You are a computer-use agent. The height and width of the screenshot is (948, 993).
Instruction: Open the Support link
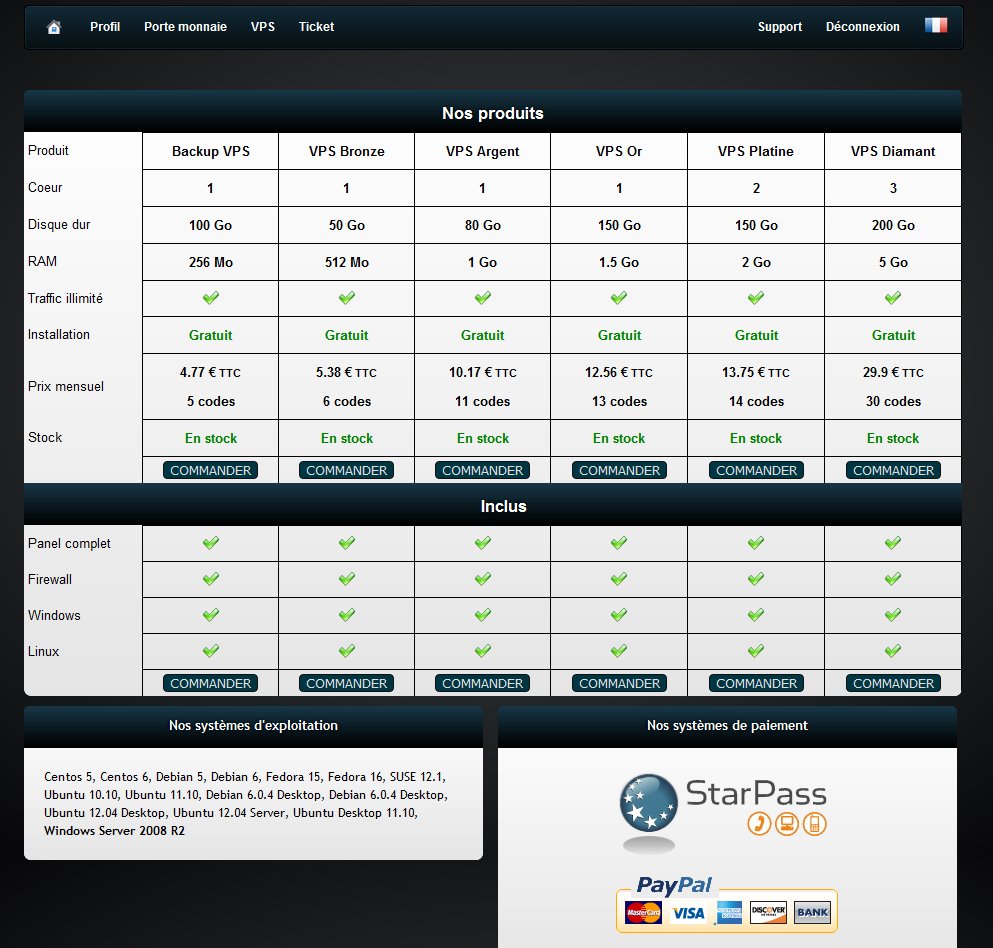tap(780, 27)
